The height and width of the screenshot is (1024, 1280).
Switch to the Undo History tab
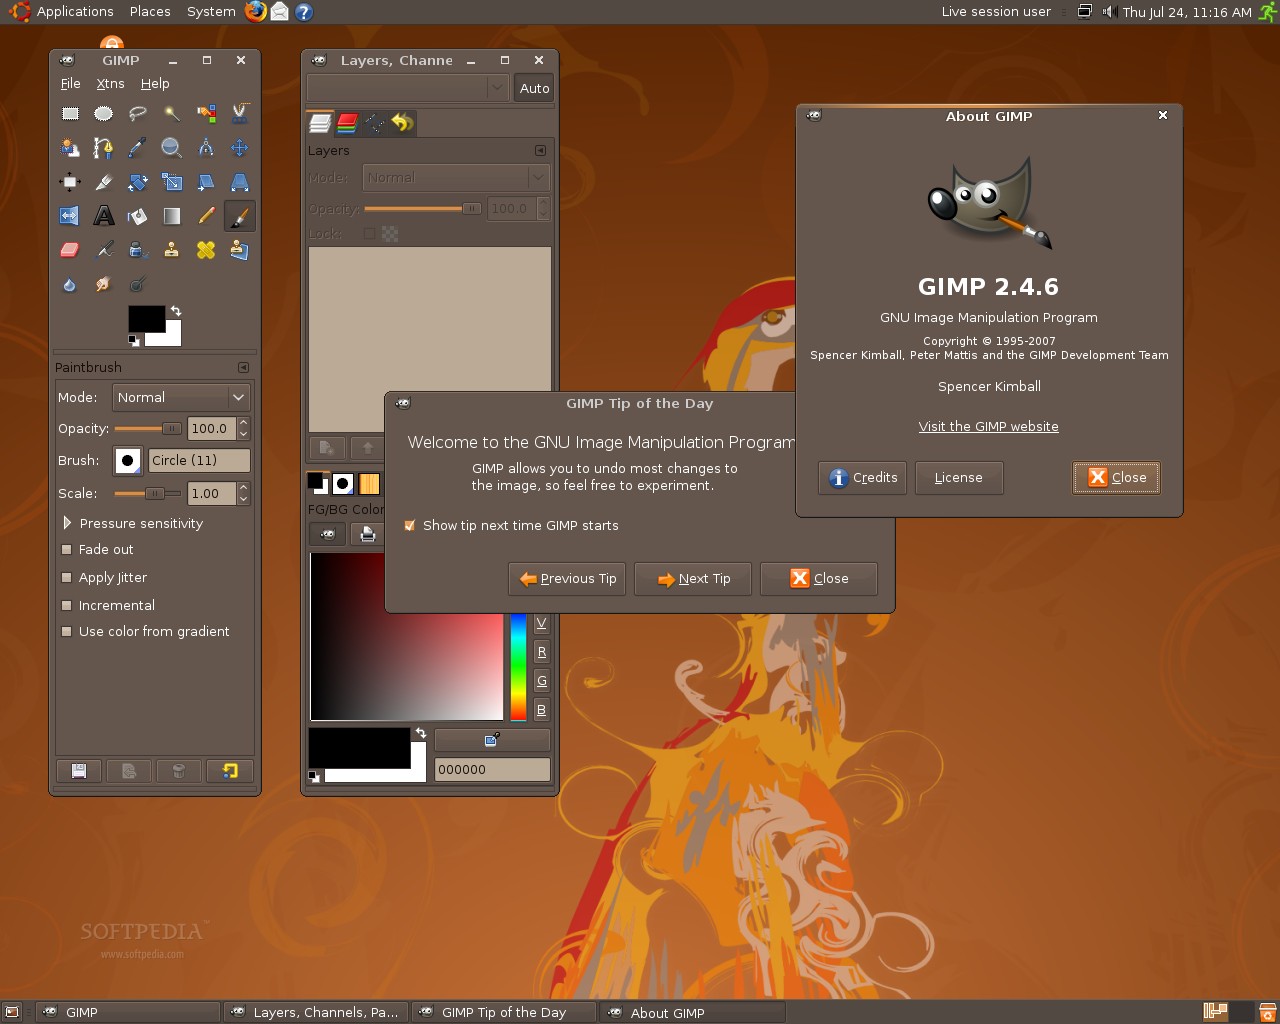(x=401, y=123)
